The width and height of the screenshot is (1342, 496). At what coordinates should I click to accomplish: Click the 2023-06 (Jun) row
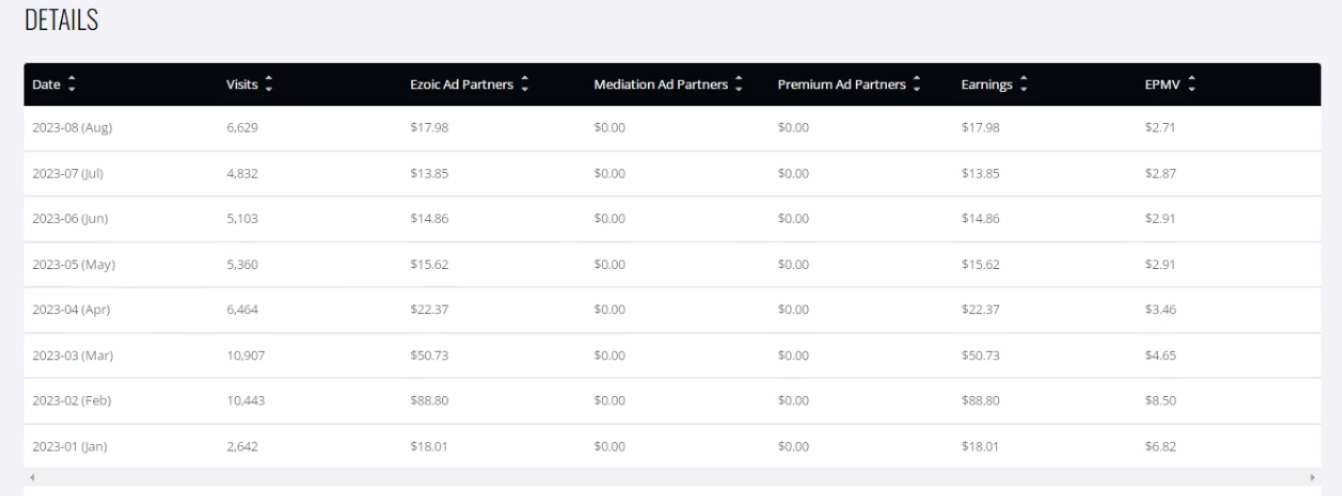[672, 219]
